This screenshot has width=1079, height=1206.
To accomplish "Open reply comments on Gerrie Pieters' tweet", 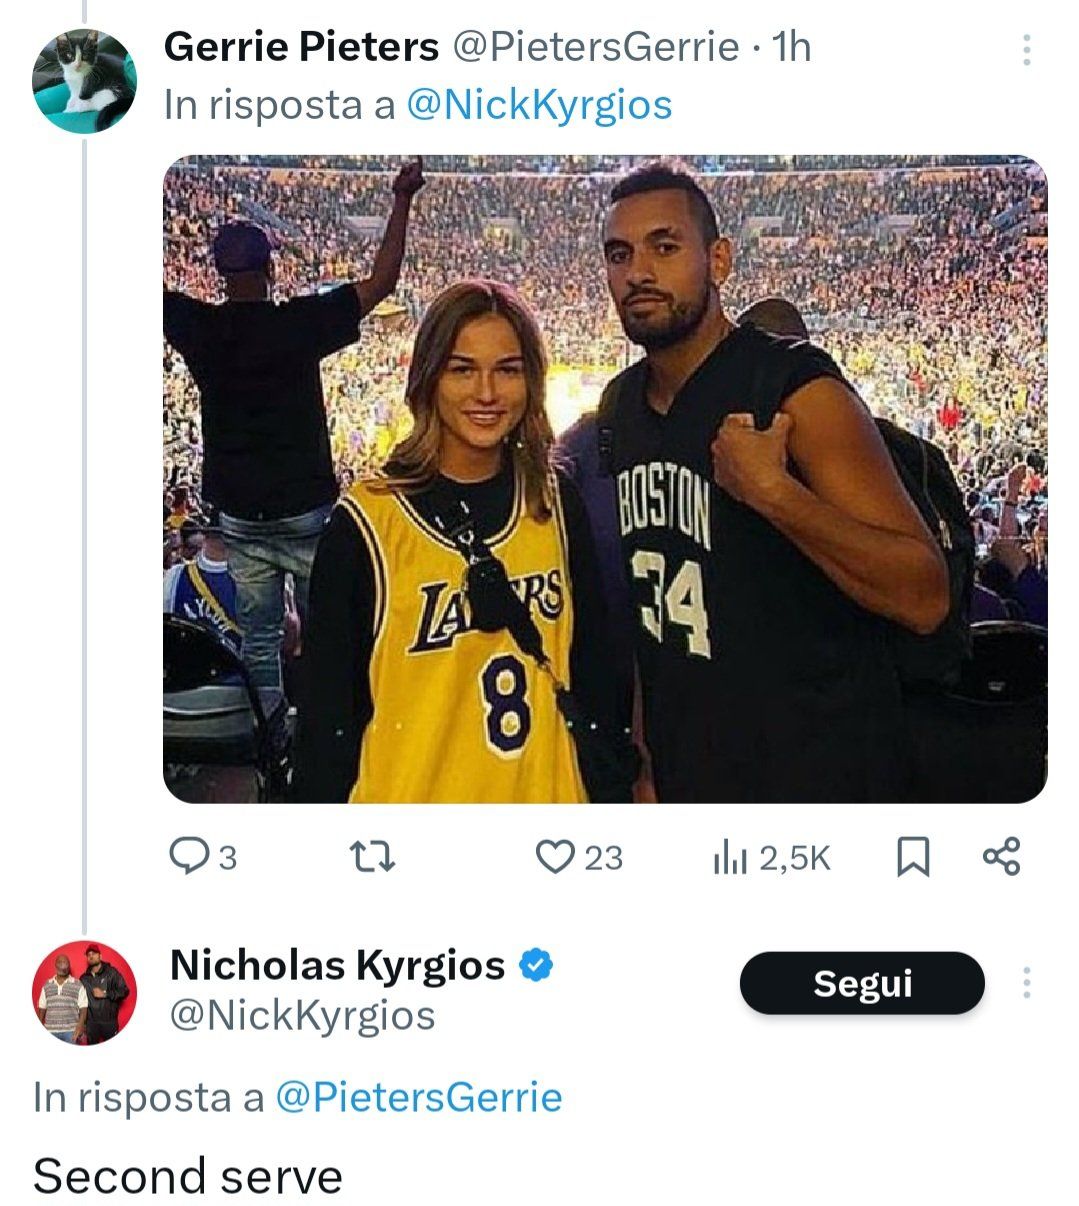I will pos(203,857).
